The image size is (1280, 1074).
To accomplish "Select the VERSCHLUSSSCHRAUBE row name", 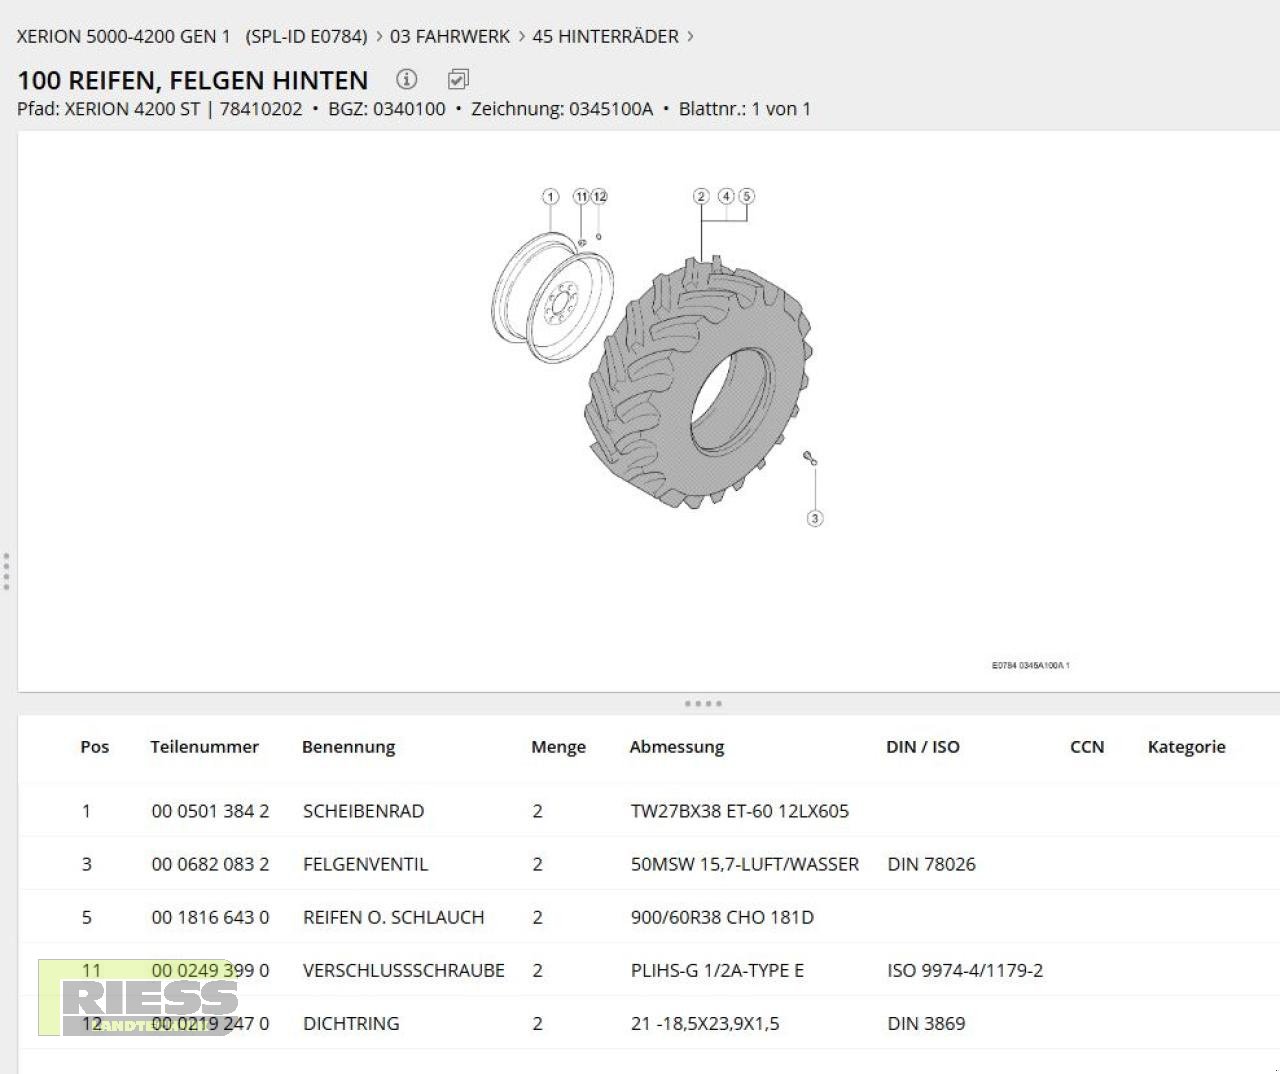I will (403, 970).
